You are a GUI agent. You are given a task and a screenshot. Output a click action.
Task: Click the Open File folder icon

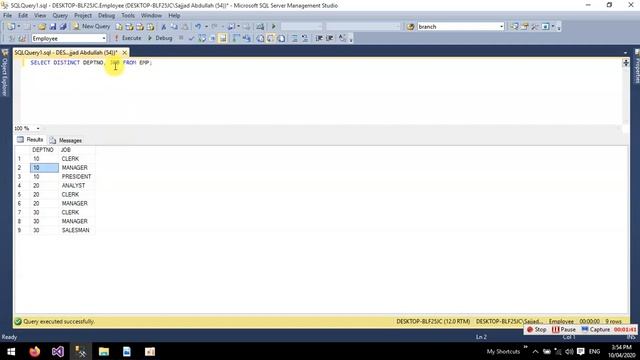[x=42, y=27]
